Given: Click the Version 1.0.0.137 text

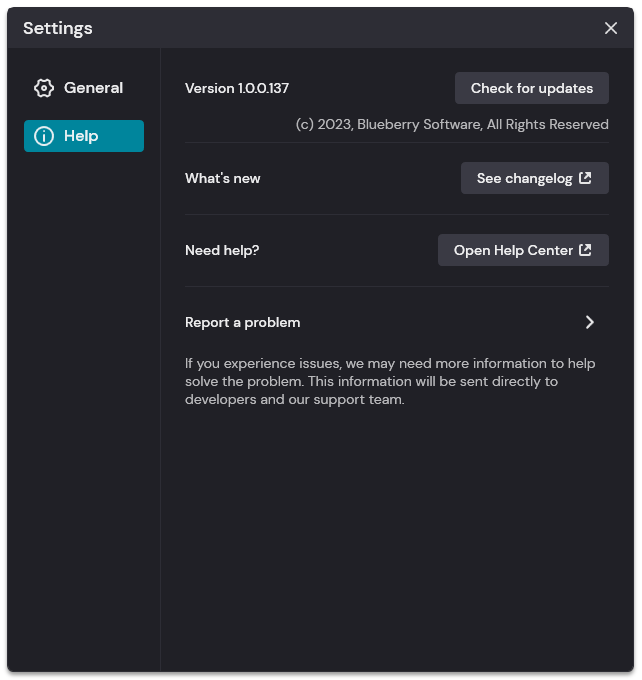Looking at the screenshot, I should pos(237,88).
